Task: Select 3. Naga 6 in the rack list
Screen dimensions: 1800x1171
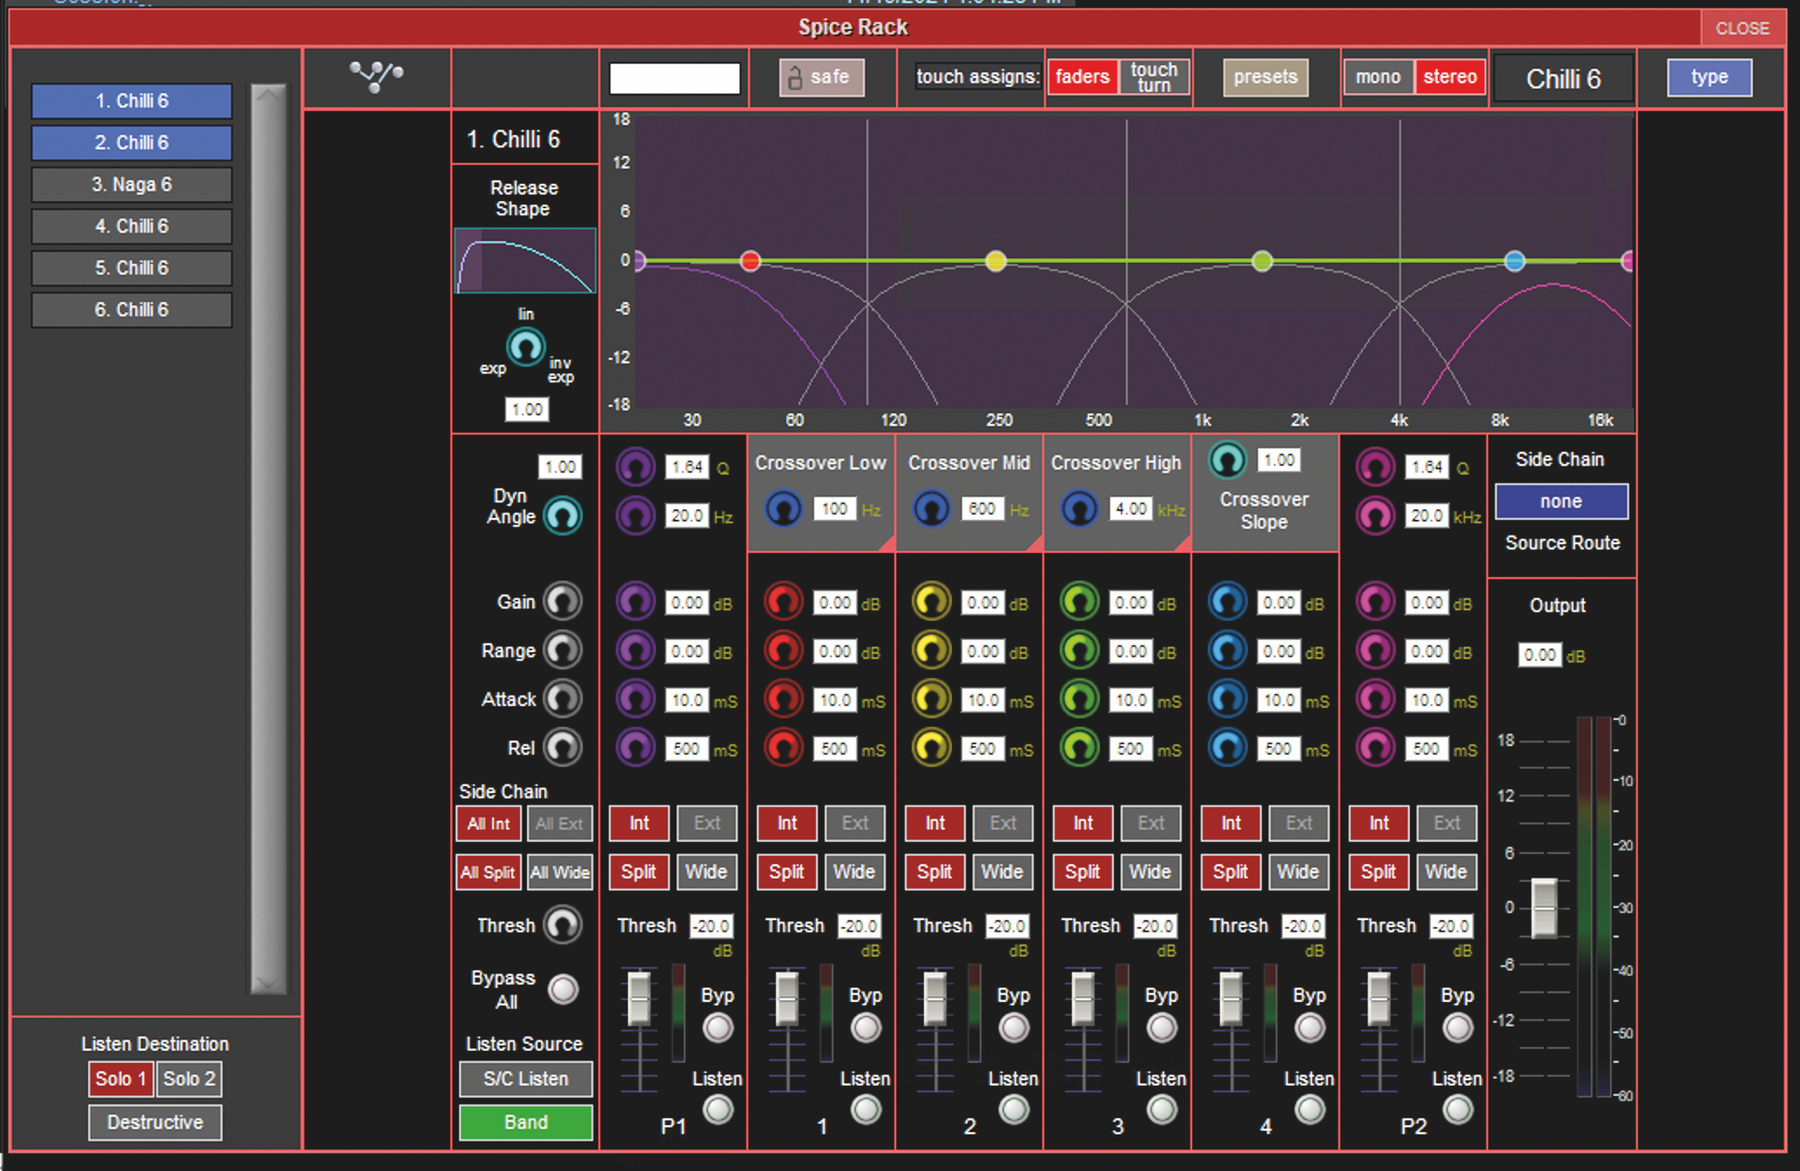Action: click(132, 185)
